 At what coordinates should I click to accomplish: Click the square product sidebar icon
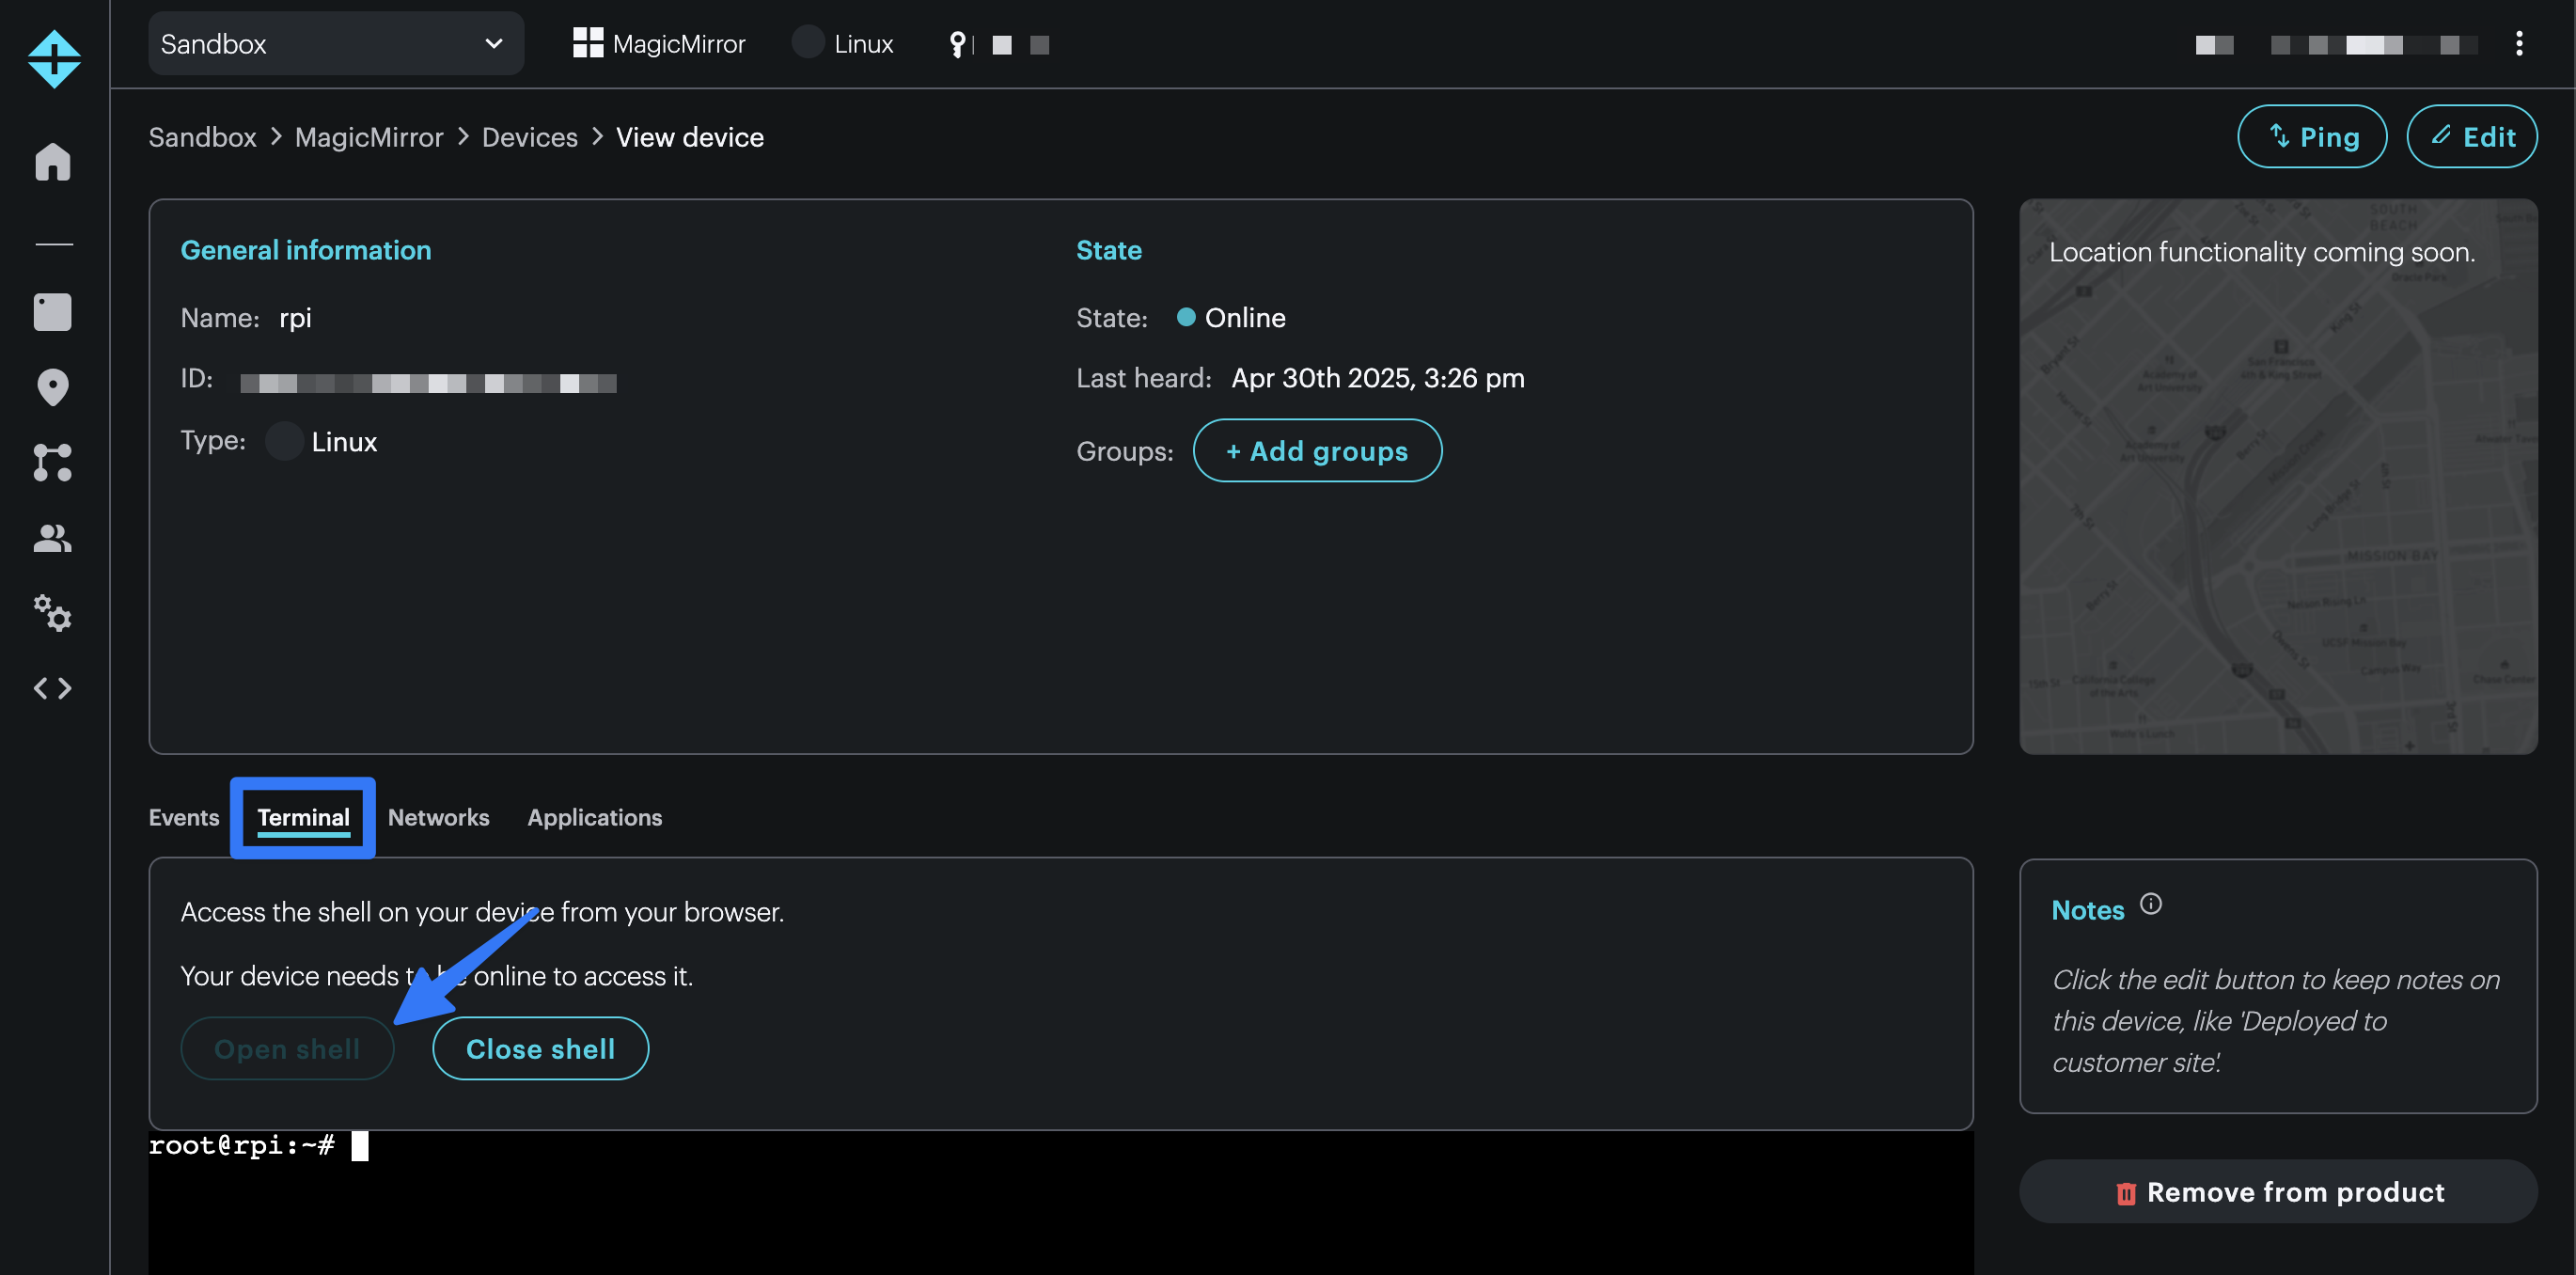(x=53, y=312)
